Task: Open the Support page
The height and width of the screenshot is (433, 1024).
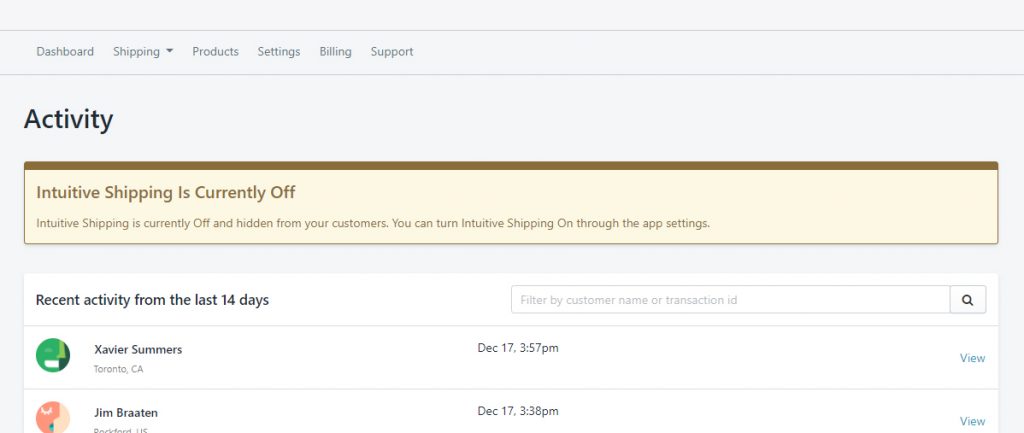Action: [x=392, y=52]
